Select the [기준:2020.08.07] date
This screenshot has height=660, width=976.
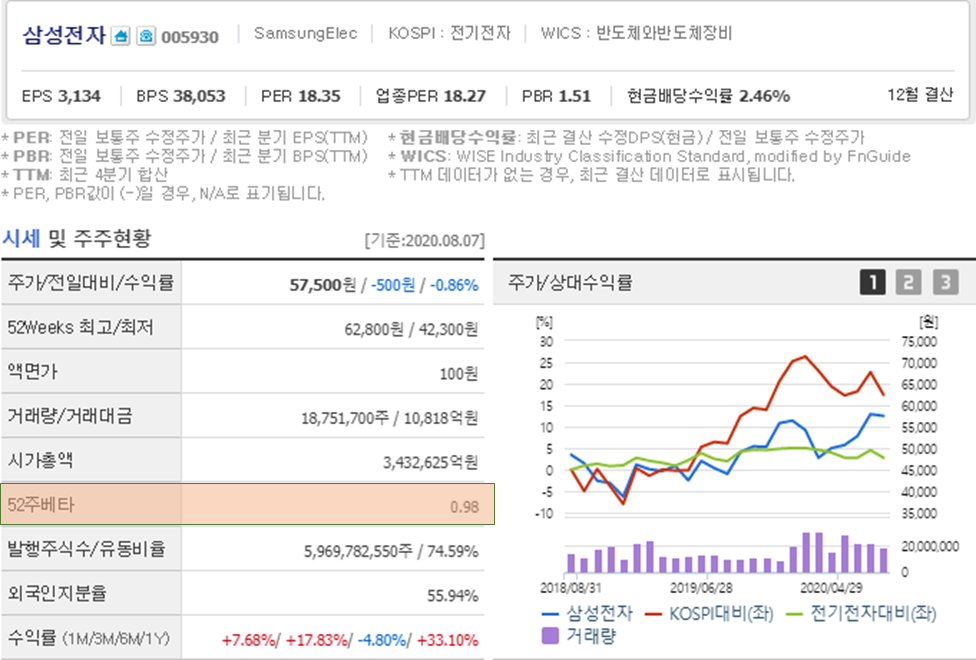pos(425,240)
